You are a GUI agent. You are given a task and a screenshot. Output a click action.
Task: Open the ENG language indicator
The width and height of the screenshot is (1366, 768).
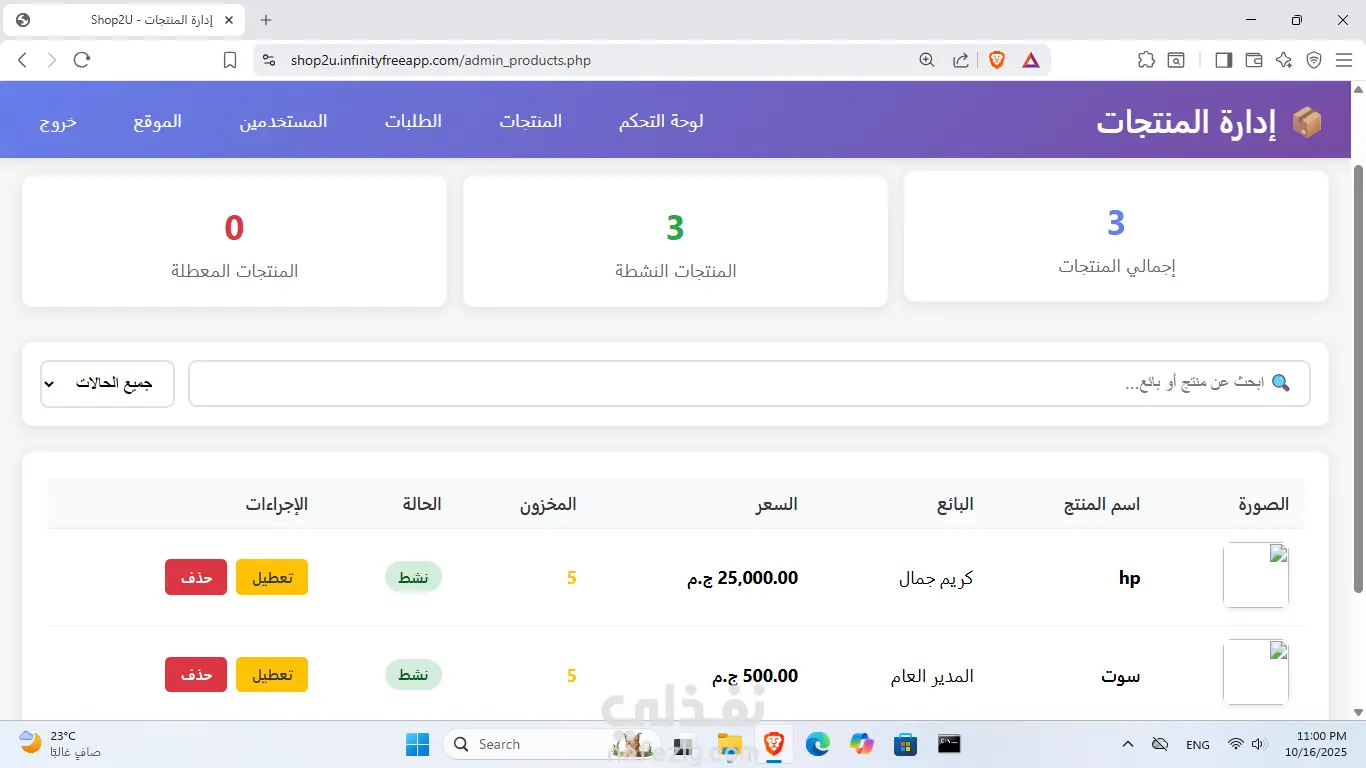click(1197, 744)
